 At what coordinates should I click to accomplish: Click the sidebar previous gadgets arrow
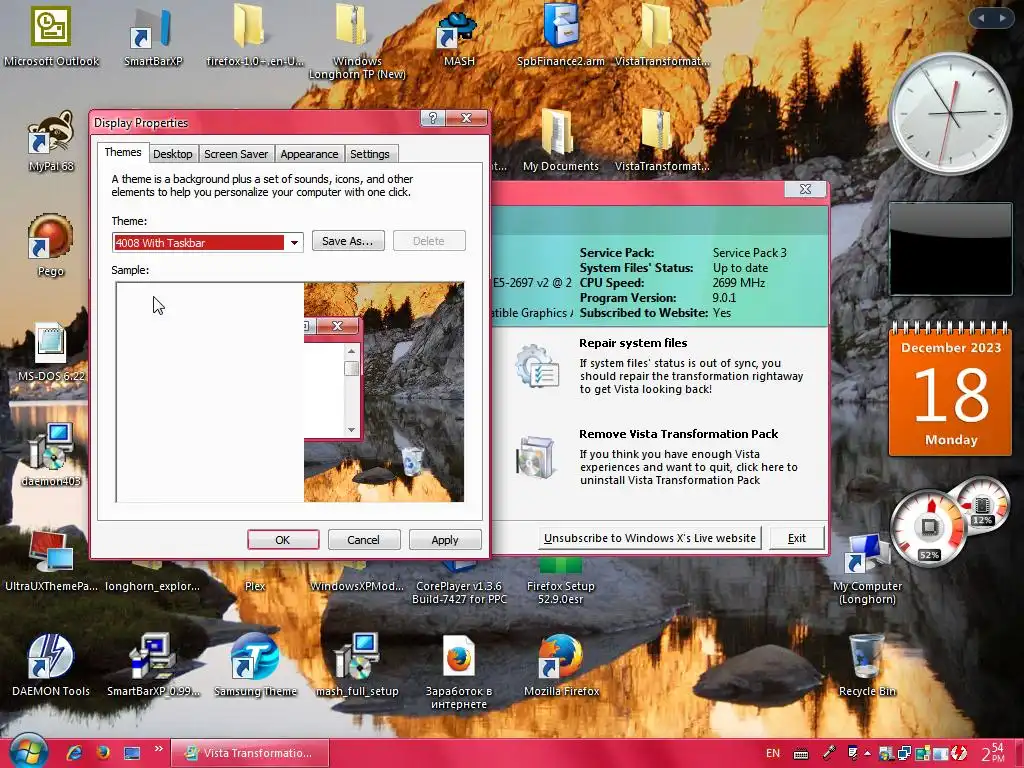point(981,18)
